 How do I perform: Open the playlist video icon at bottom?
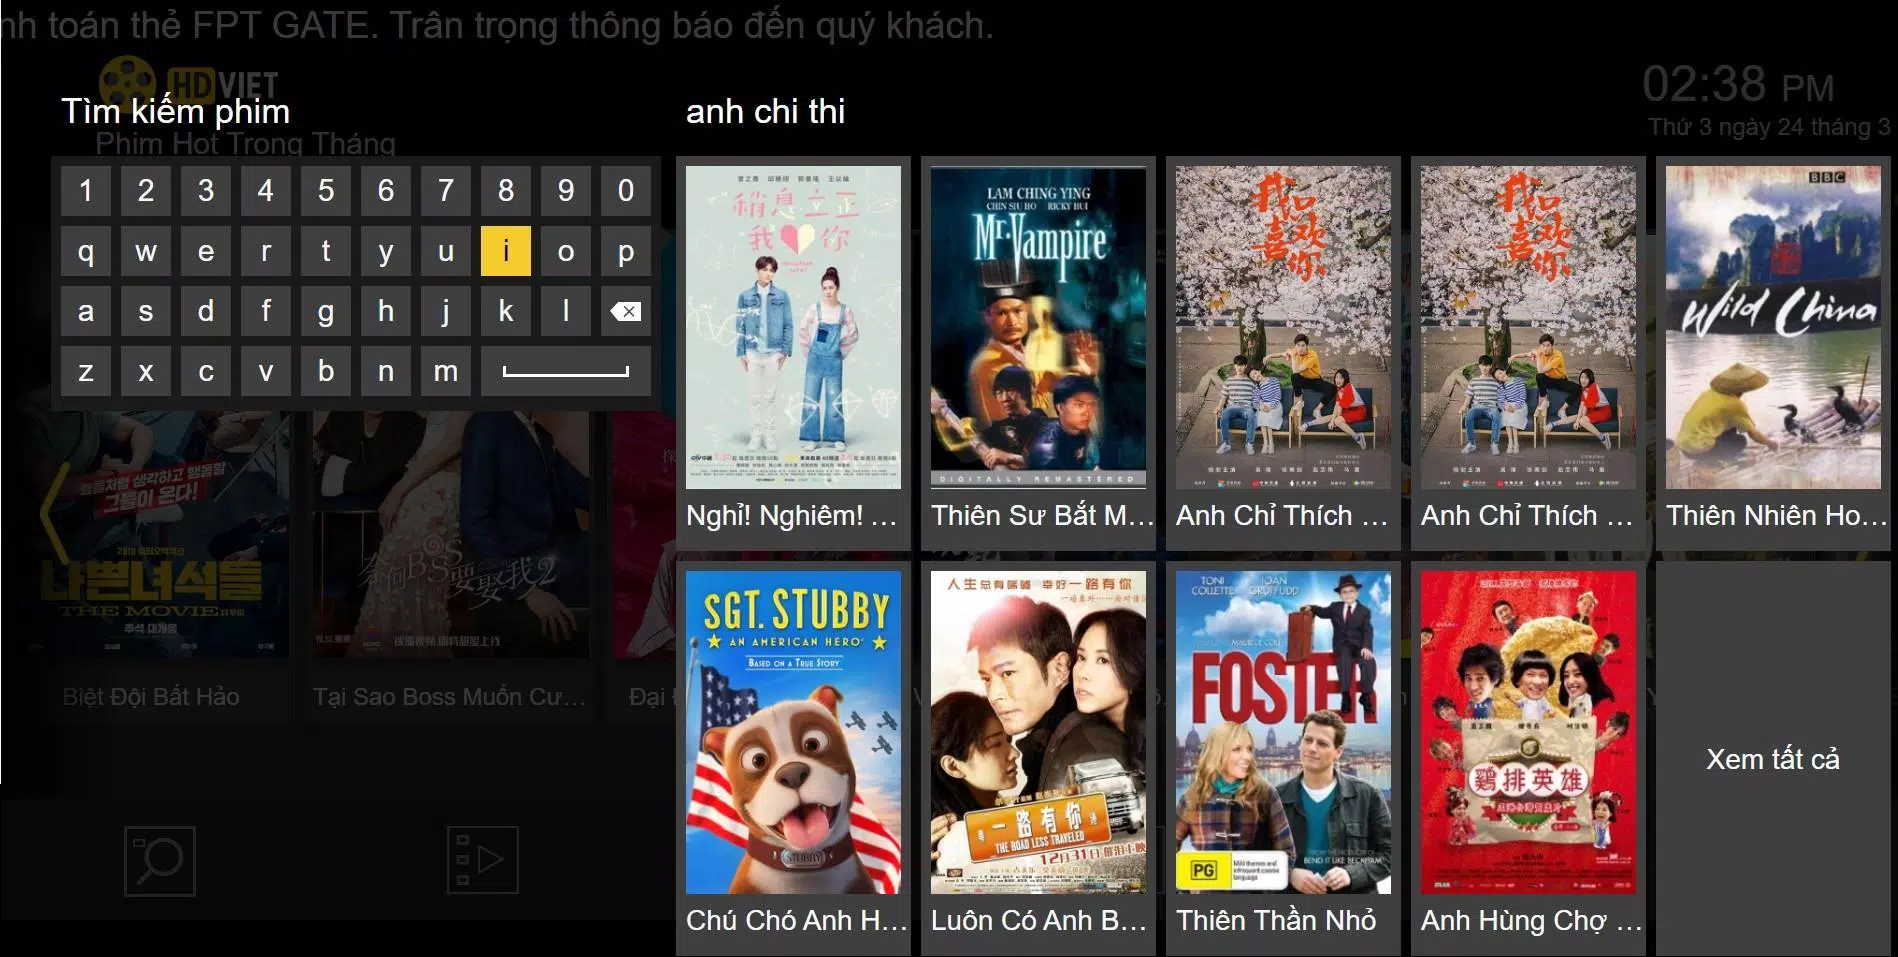(x=483, y=860)
